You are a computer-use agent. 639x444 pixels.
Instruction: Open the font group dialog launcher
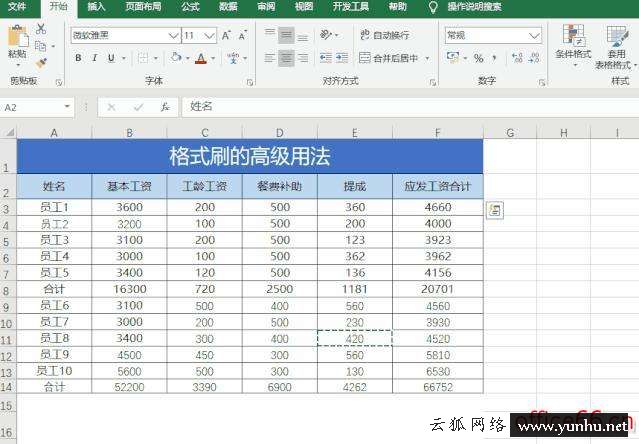click(250, 83)
